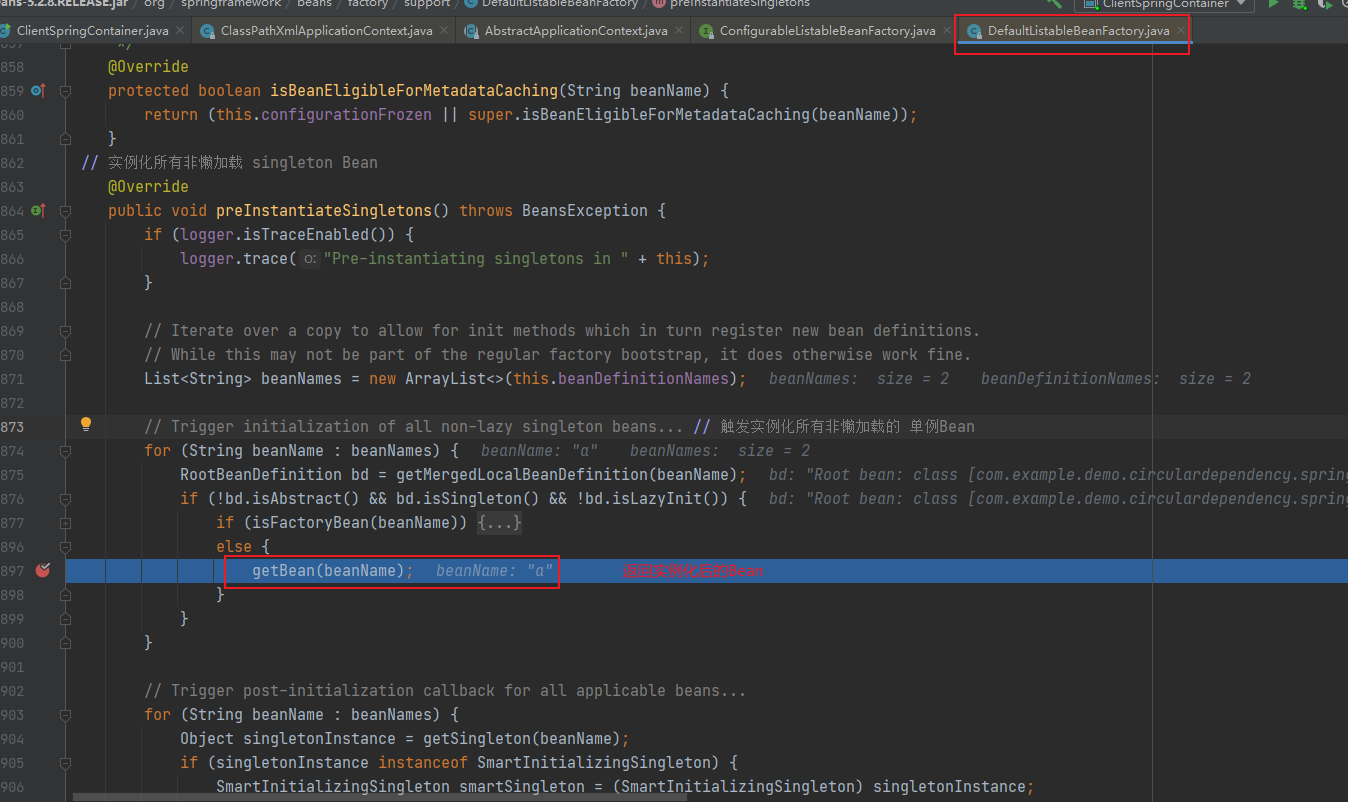Expand the folded isFactoryBean block on line 877
This screenshot has height=802, width=1348.
(x=65, y=523)
